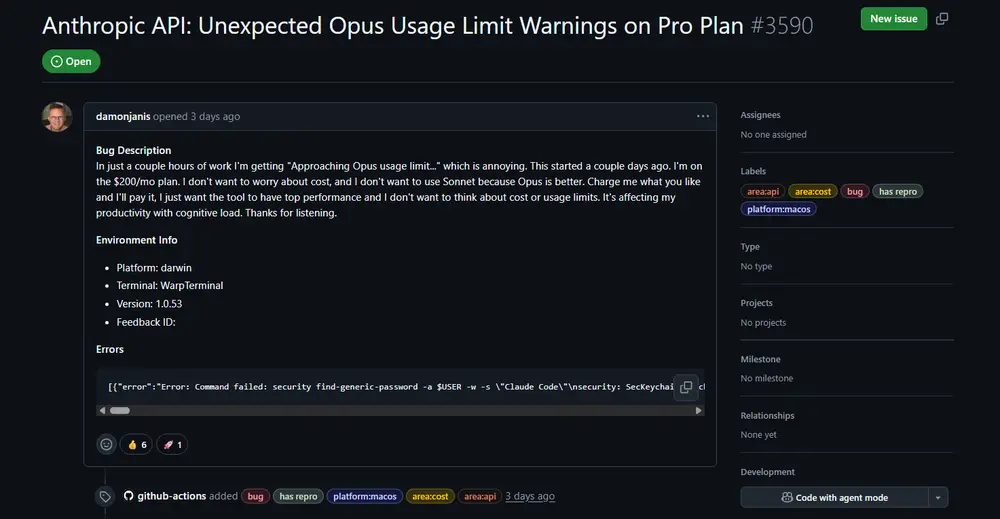Expand the Code with agent mode dropdown arrow

(x=937, y=497)
